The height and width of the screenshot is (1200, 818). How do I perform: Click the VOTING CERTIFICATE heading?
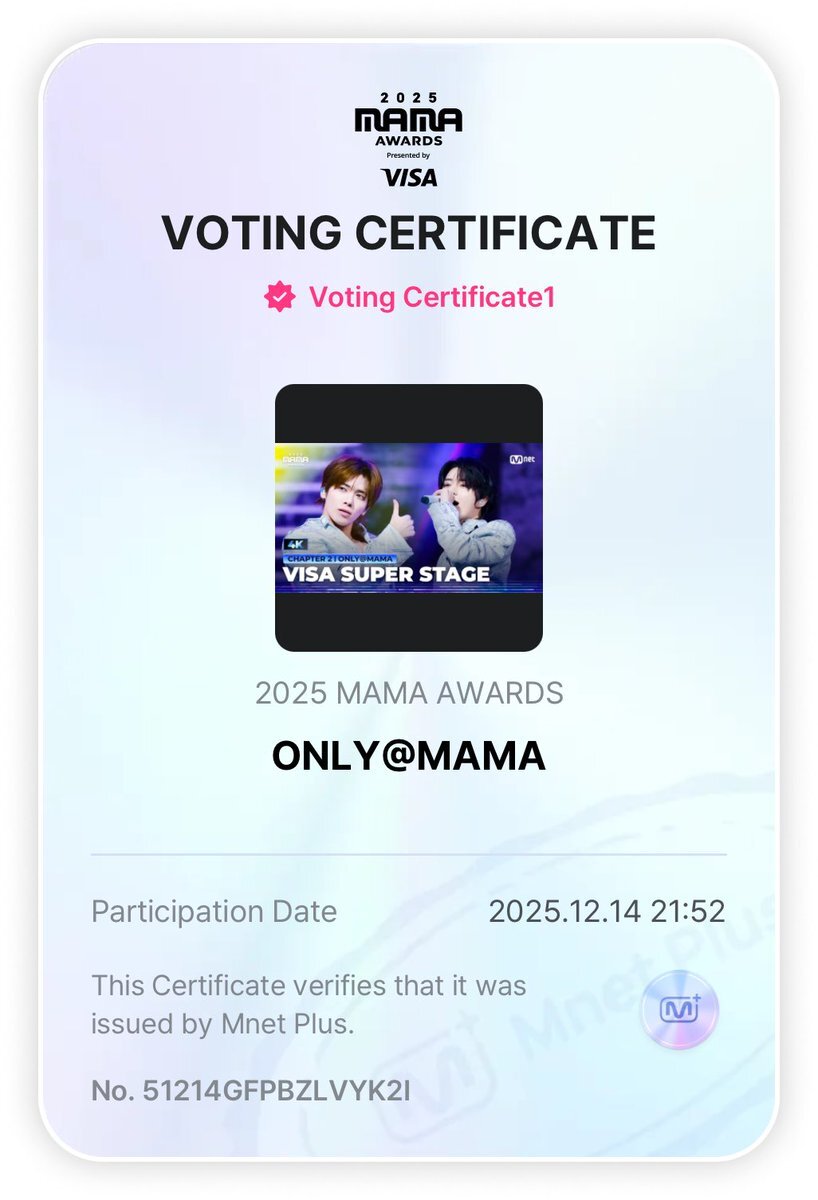[x=408, y=233]
